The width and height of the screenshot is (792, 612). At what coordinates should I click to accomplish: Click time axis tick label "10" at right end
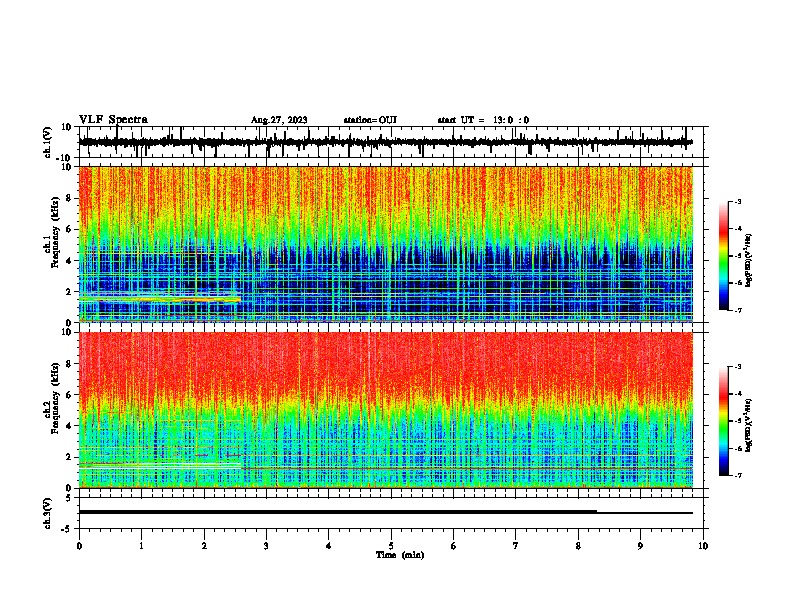point(703,546)
